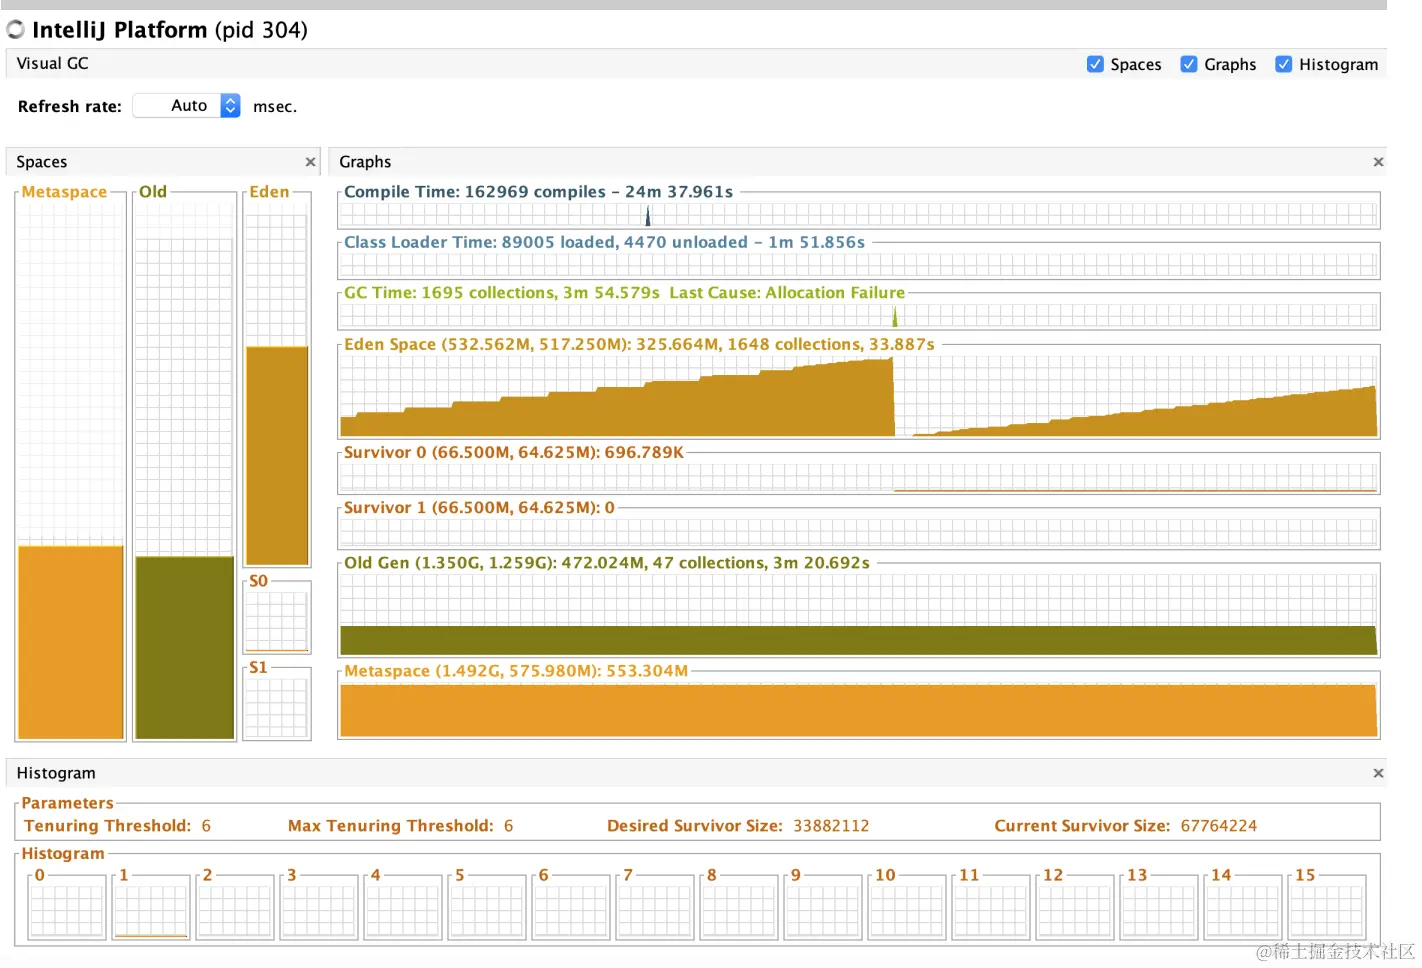The height and width of the screenshot is (968, 1422).
Task: Click the Metaspace usage bar in Spaces panel
Action: pos(71,642)
